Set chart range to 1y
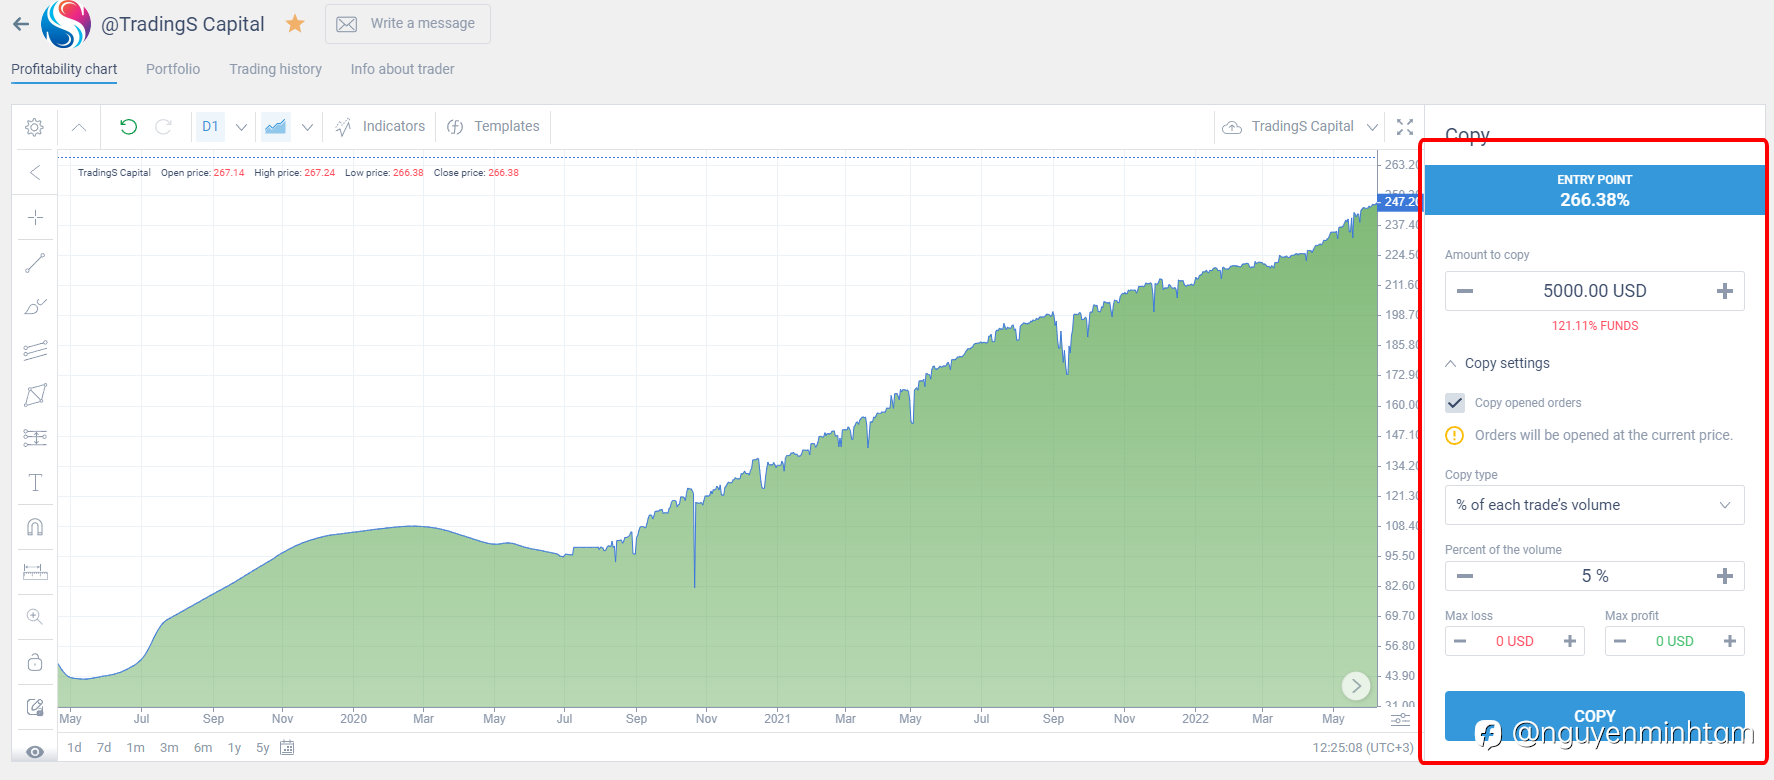Image resolution: width=1774 pixels, height=780 pixels. pos(235,748)
